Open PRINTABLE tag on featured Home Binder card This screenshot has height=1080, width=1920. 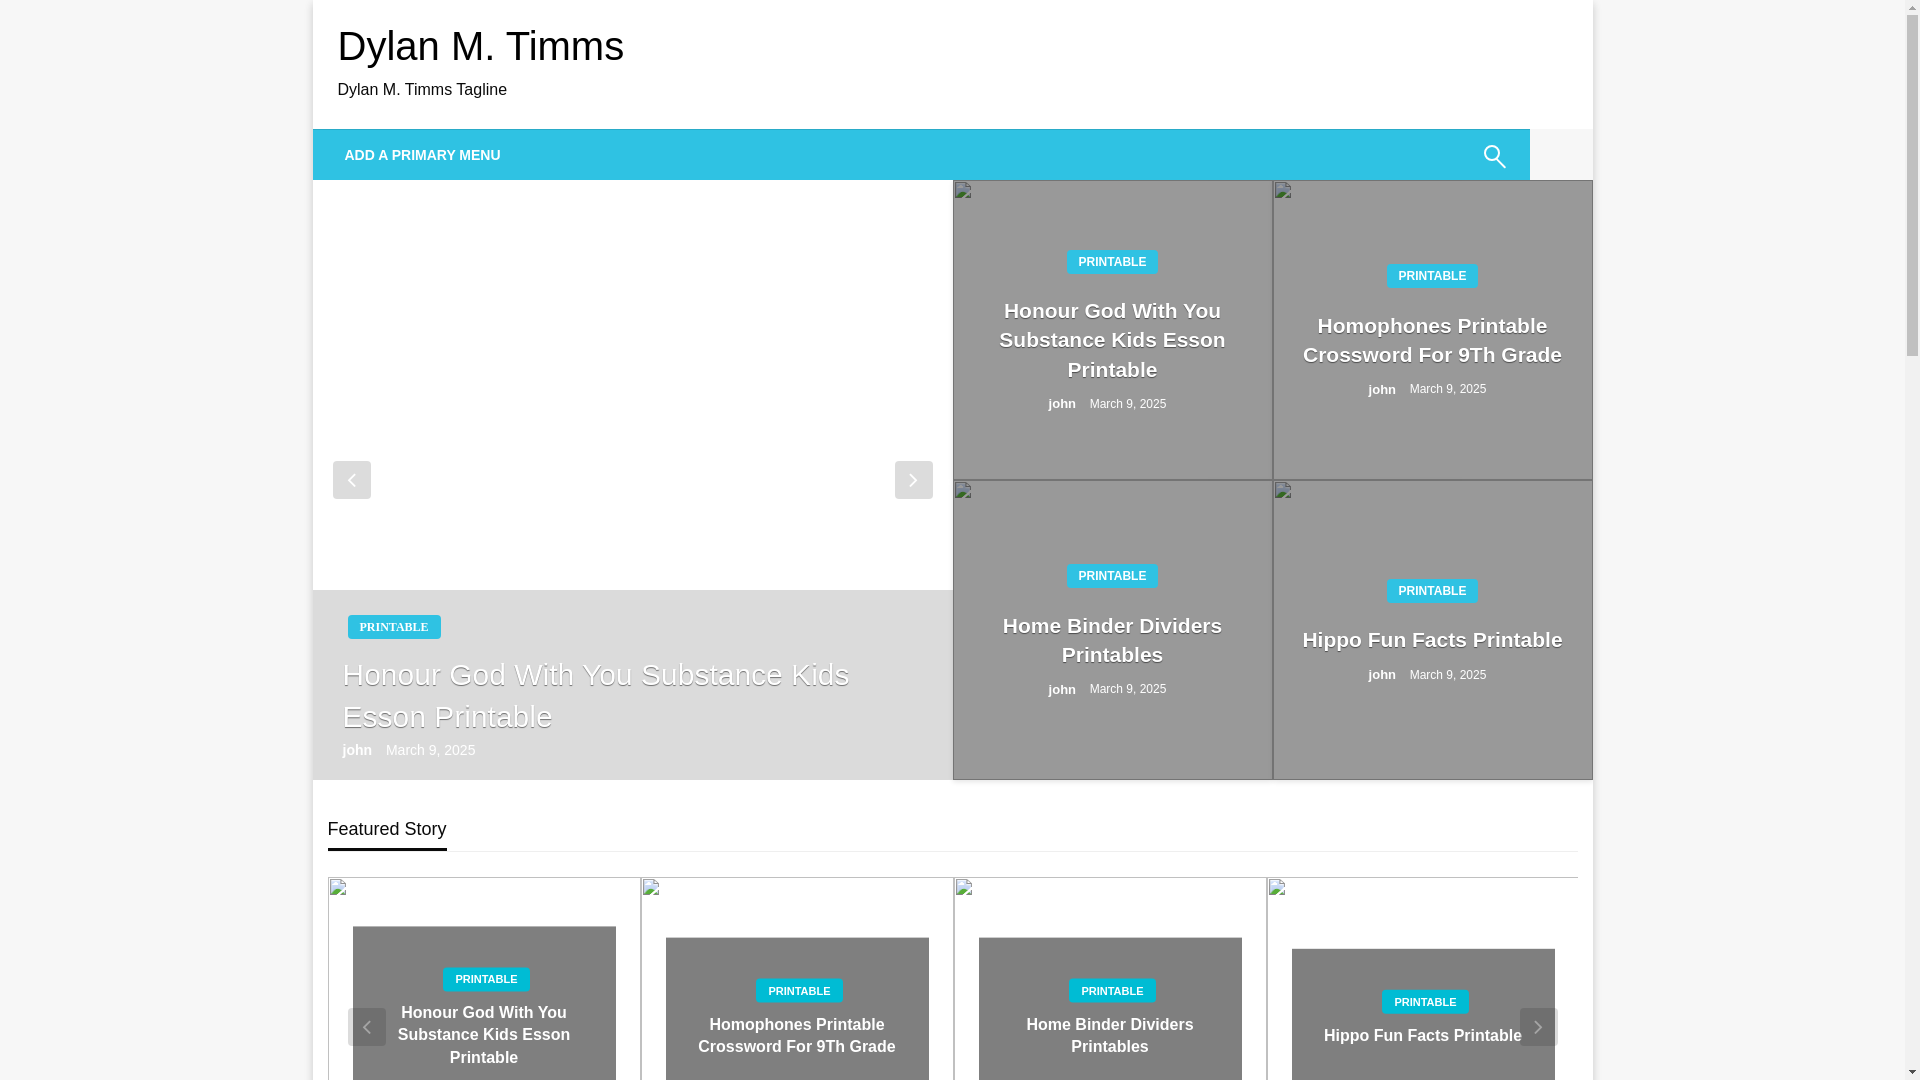[1112, 991]
